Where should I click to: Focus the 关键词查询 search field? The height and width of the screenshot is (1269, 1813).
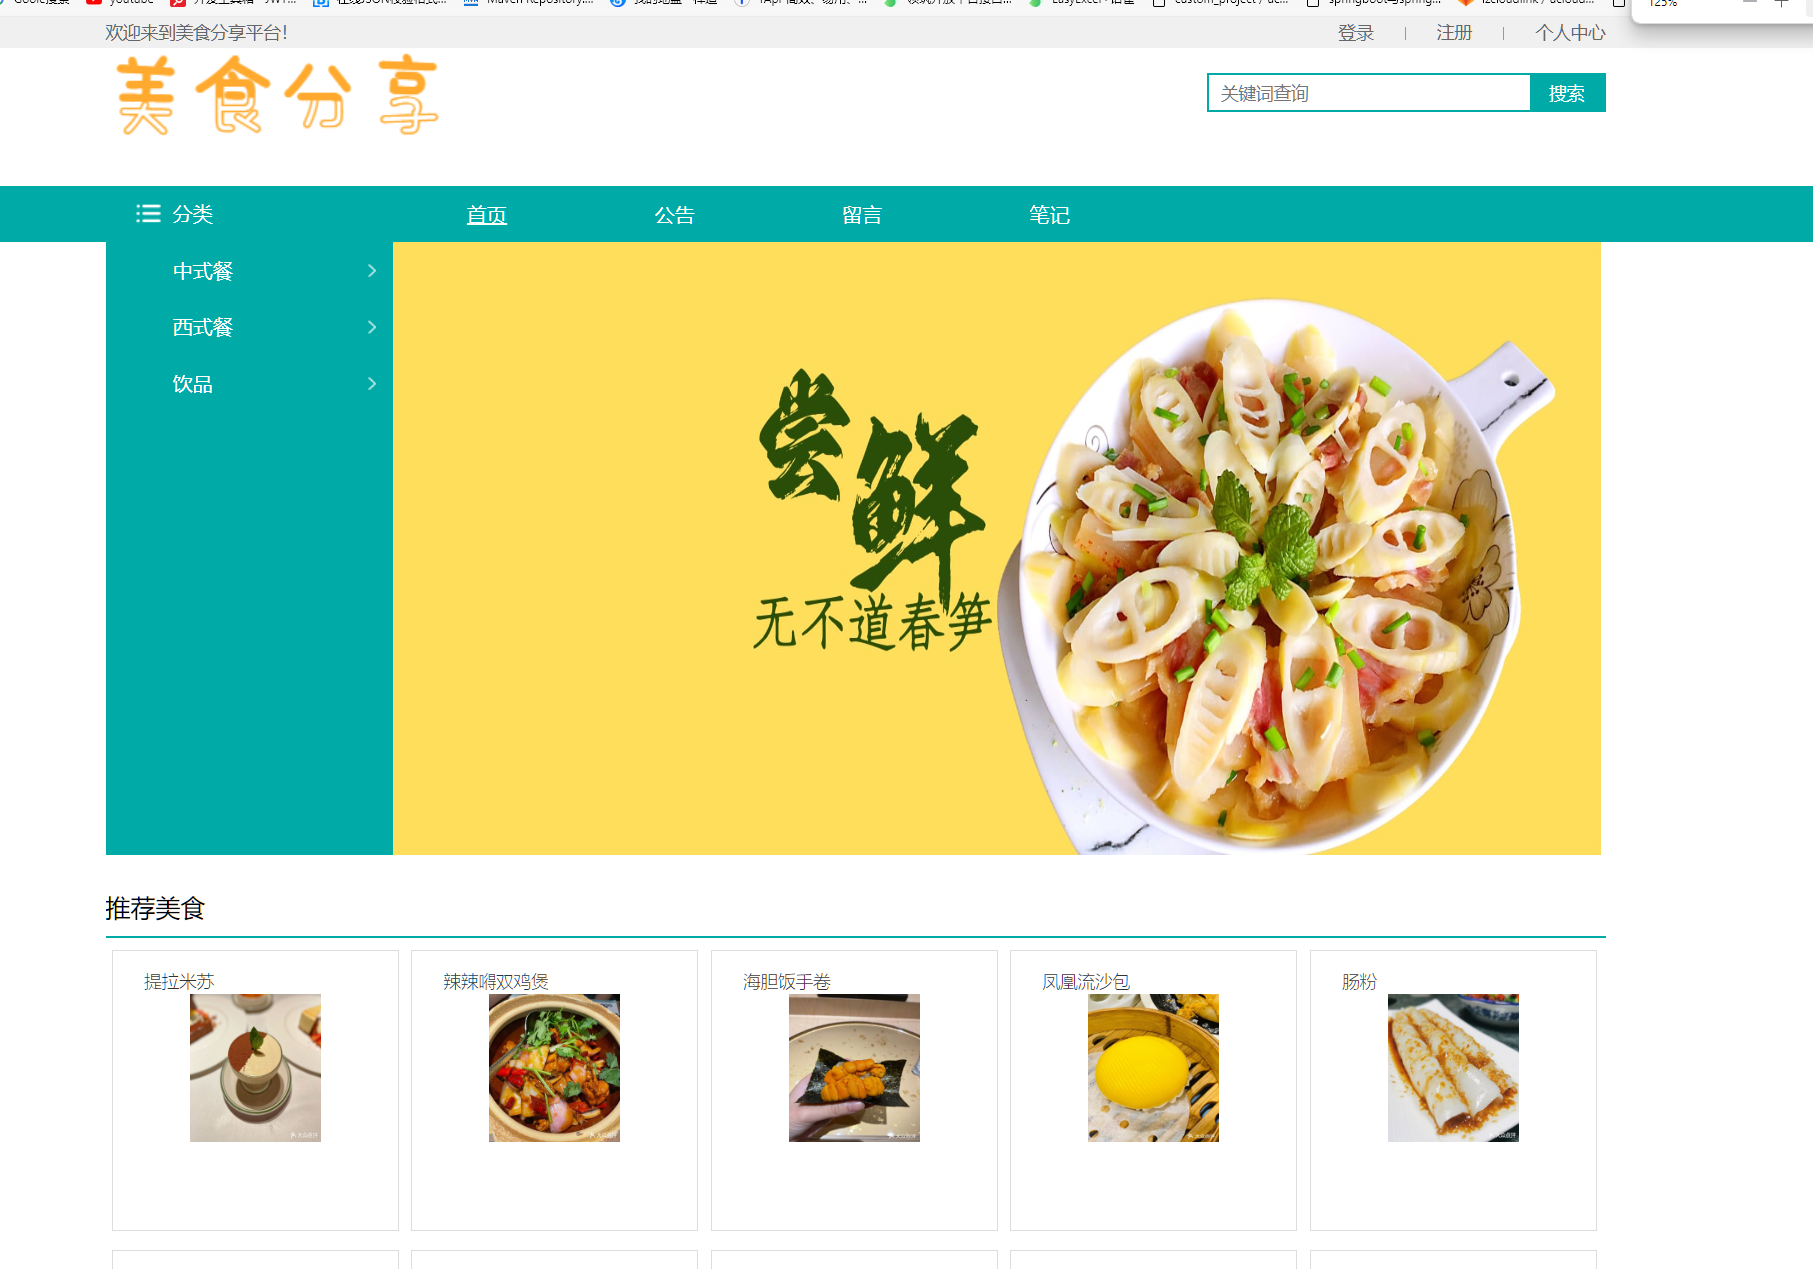coord(1369,93)
